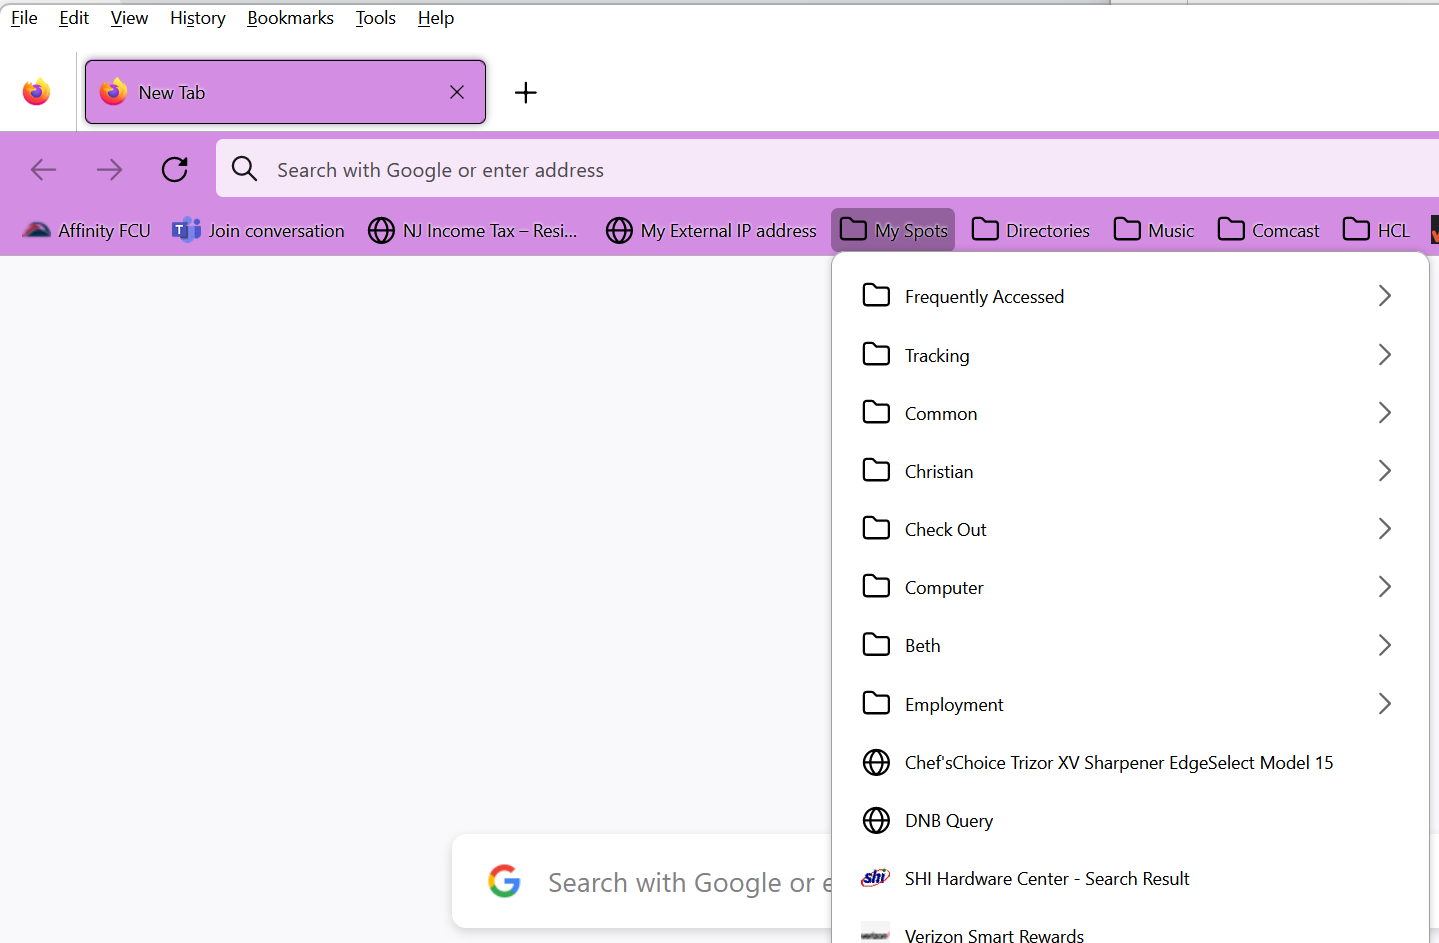
Task: Click the forward navigation arrow
Action: pyautogui.click(x=109, y=169)
